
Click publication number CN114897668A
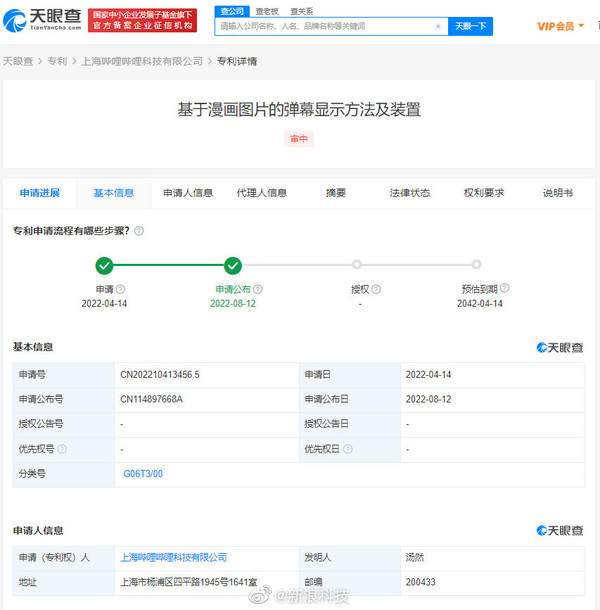pos(151,399)
